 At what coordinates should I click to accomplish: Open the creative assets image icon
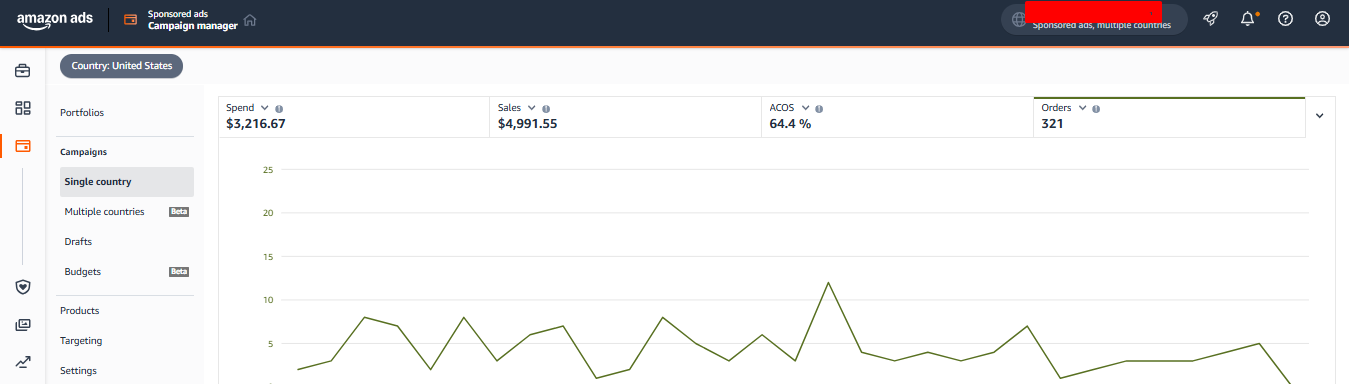(x=22, y=325)
